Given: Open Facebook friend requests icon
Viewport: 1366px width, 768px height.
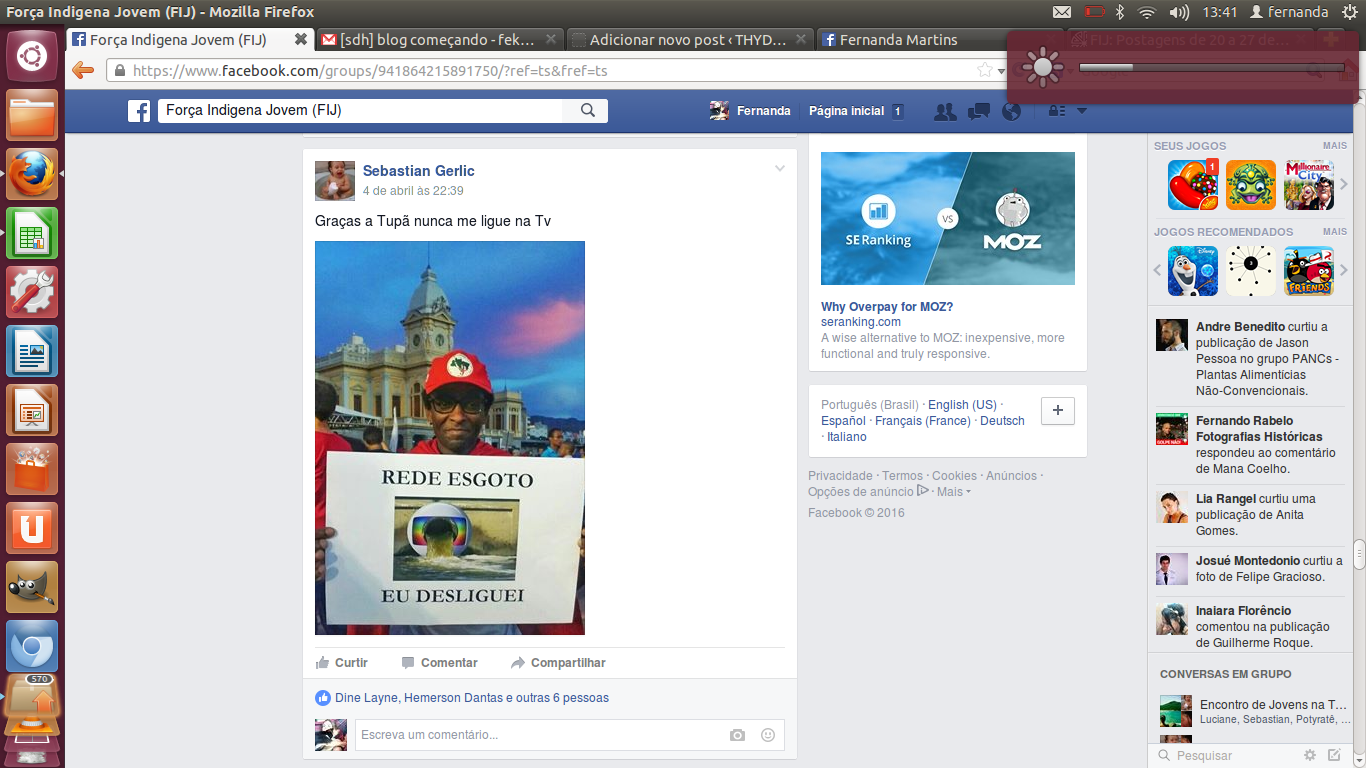Looking at the screenshot, I should (x=945, y=111).
